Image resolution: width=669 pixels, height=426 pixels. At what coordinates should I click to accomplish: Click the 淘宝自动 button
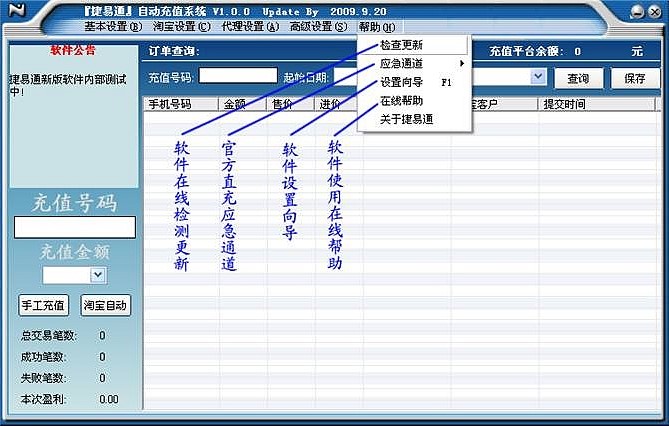105,305
